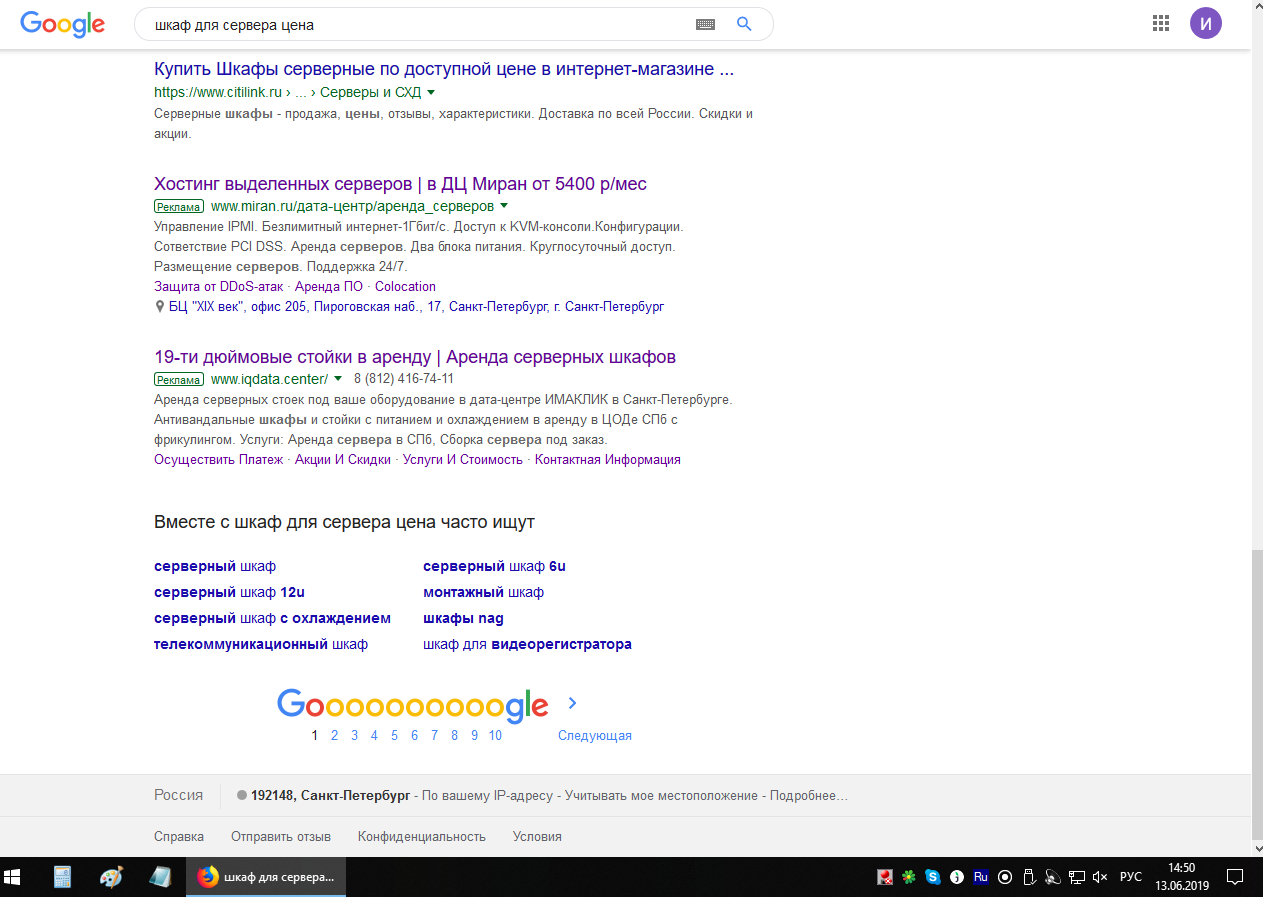Click the taskbar clock showing 14:50
The image size is (1263, 897).
tap(1181, 877)
